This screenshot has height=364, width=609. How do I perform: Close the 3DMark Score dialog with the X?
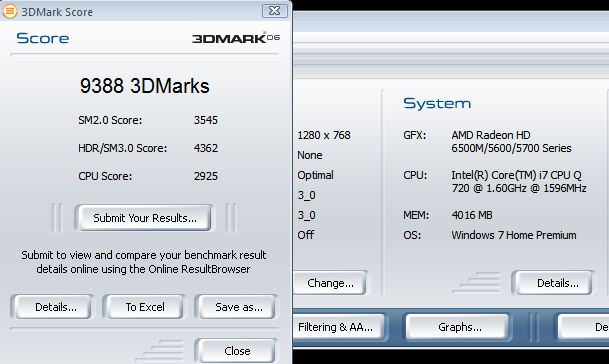(275, 10)
